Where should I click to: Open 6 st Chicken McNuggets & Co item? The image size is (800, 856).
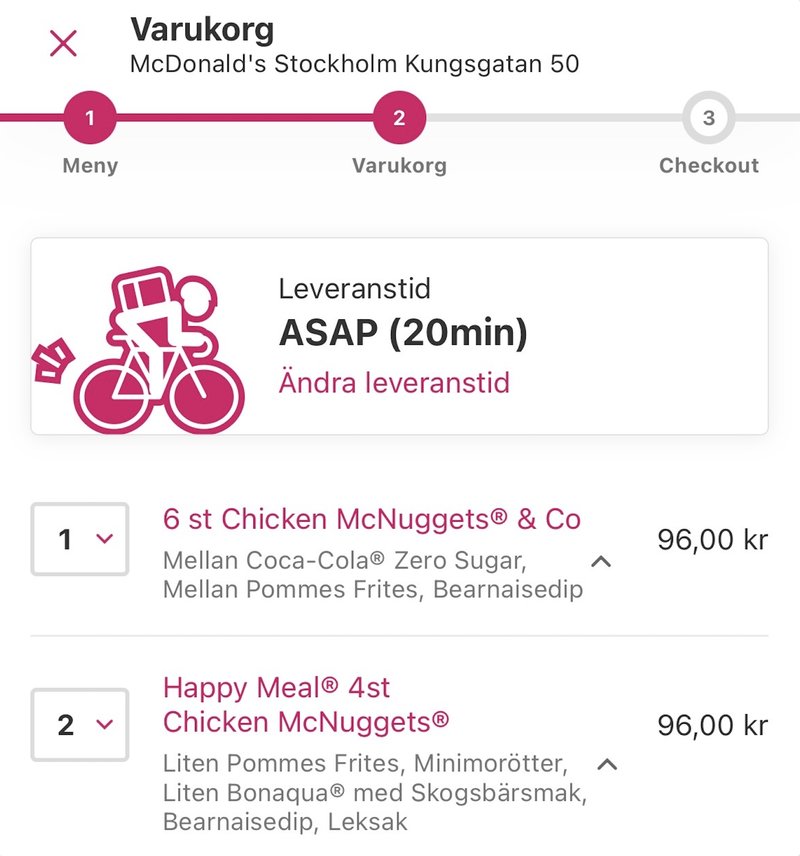(x=371, y=519)
